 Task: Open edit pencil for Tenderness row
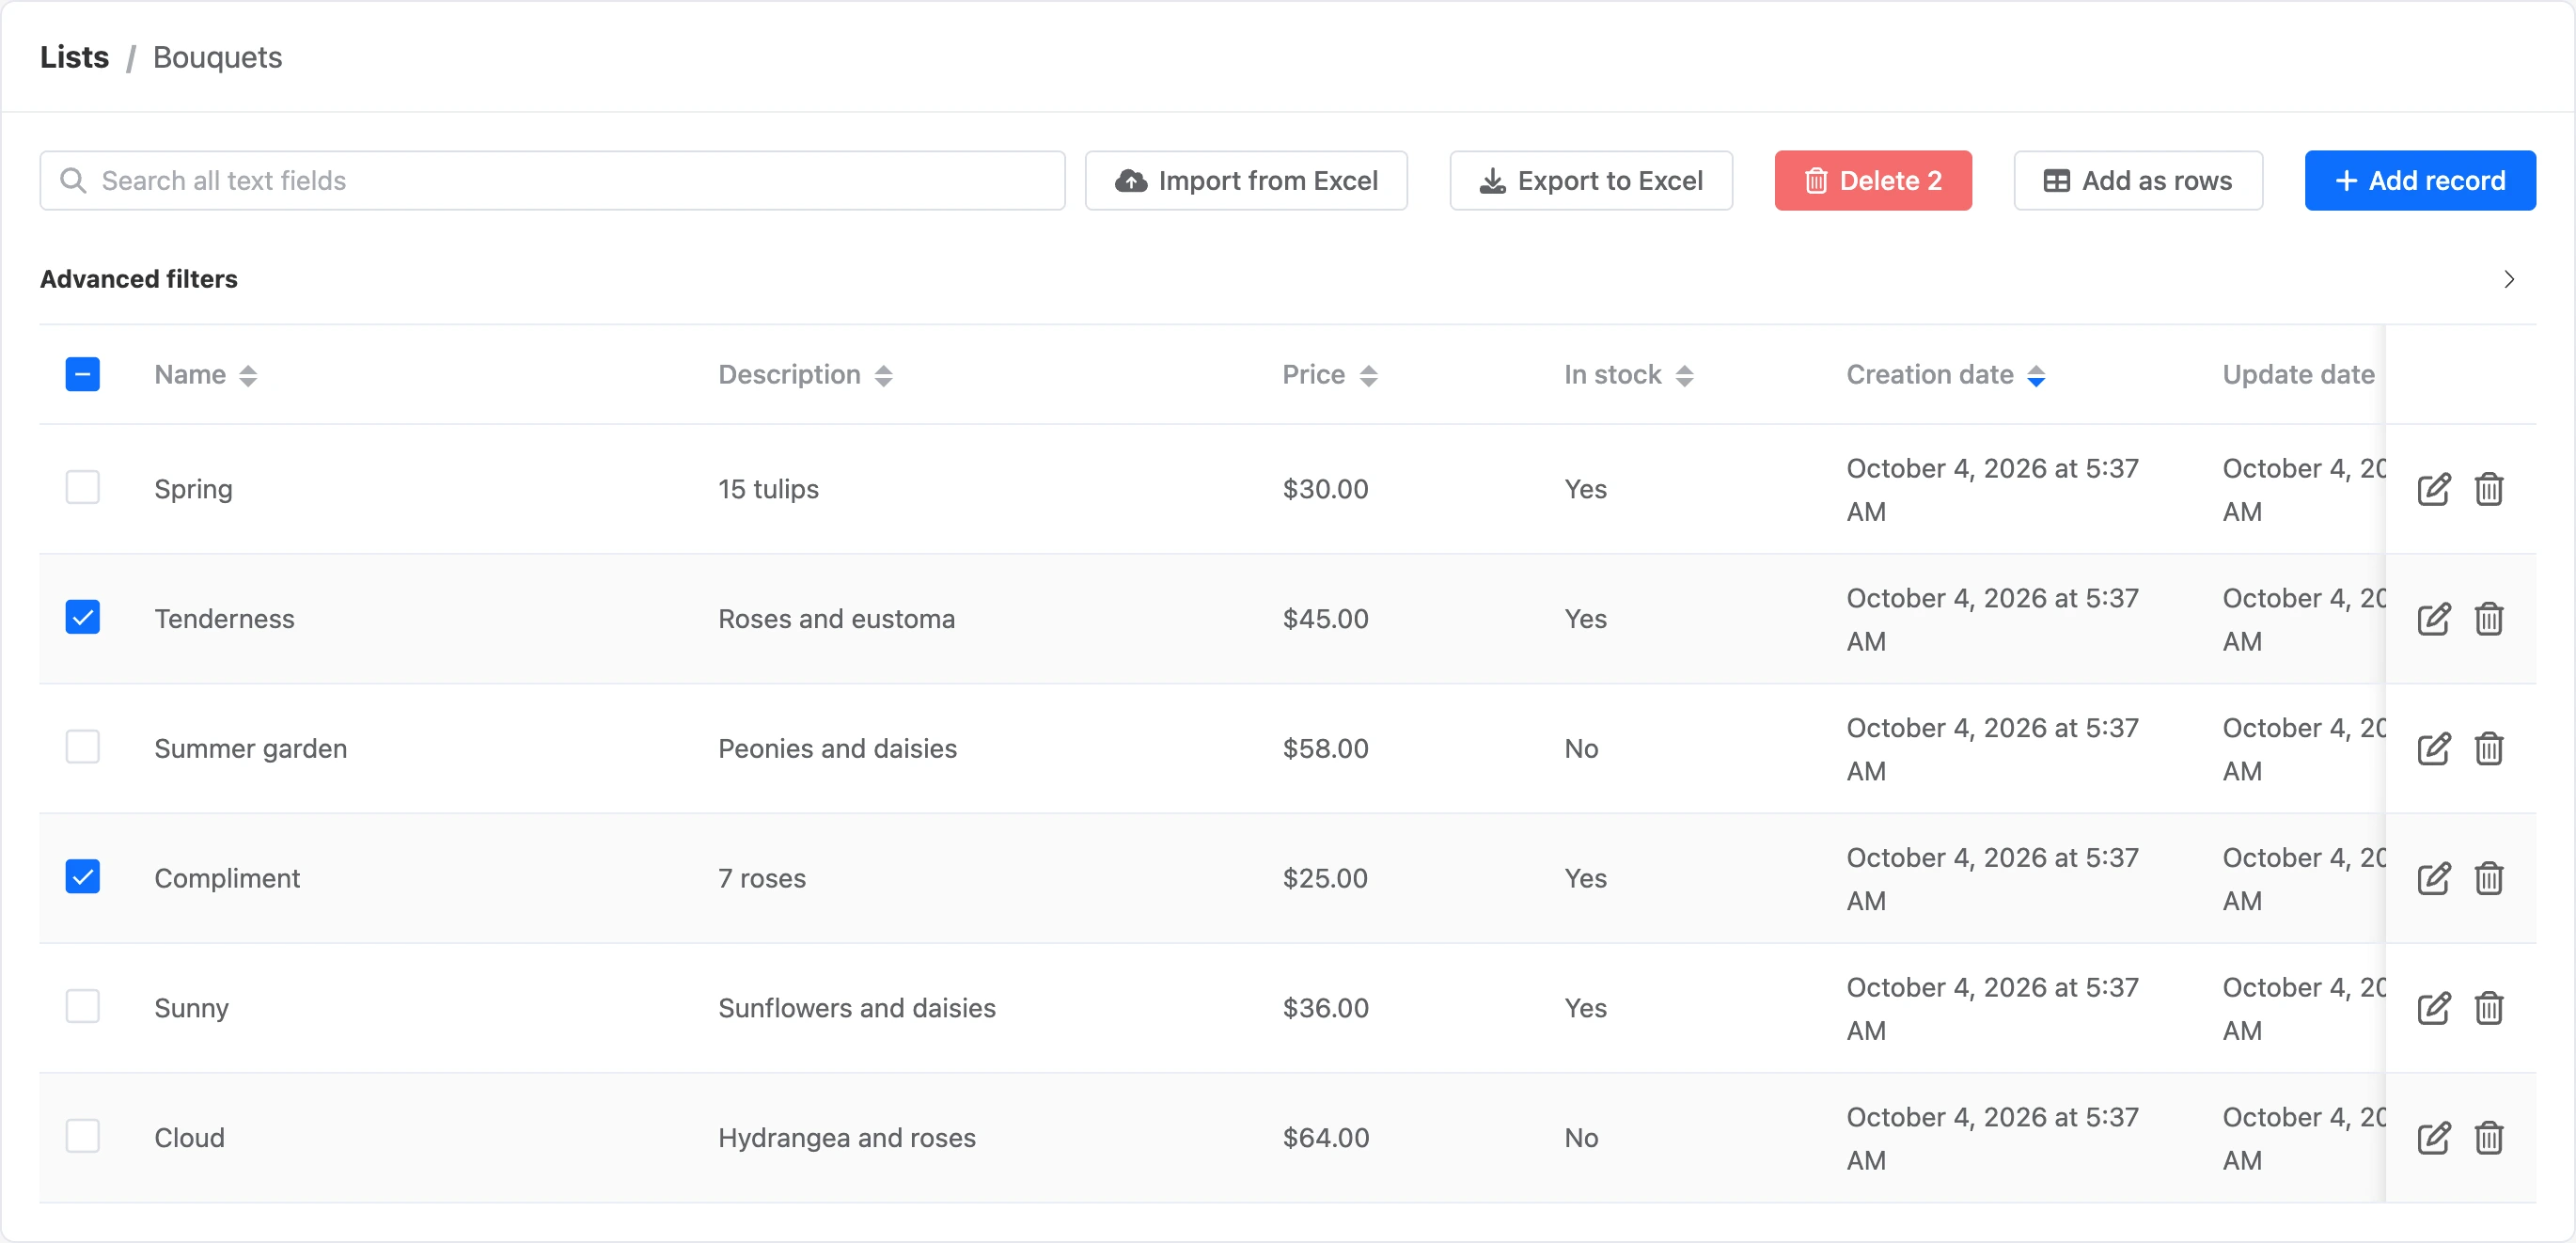[2433, 619]
